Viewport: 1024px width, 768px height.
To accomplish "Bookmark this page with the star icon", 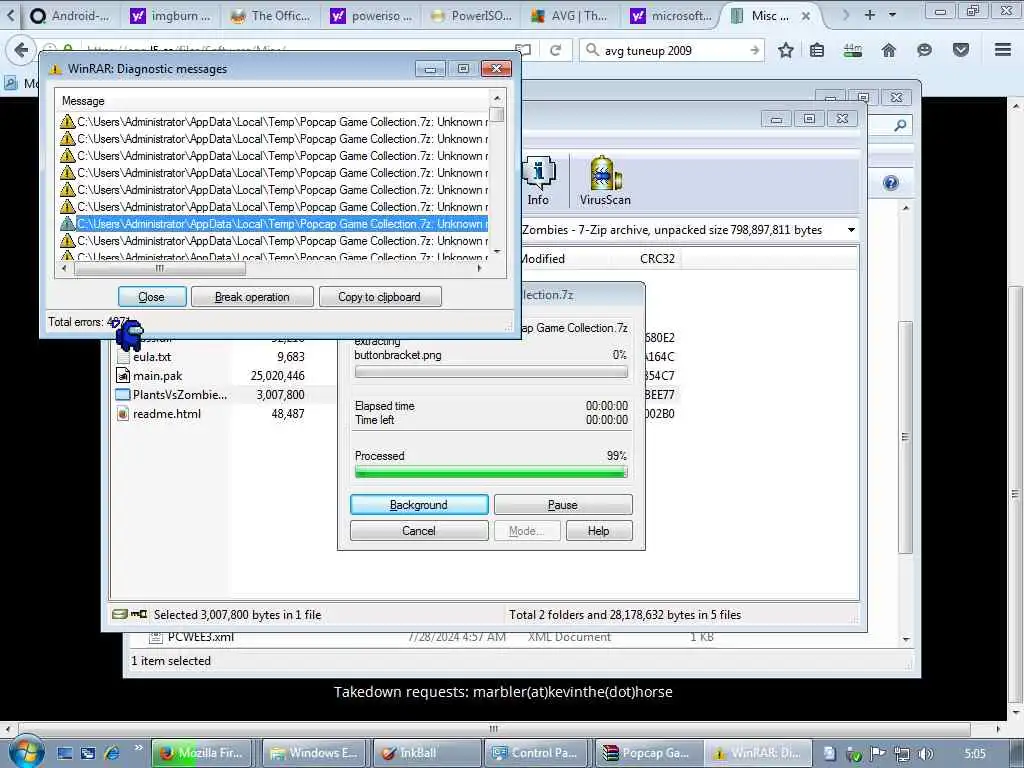I will (x=786, y=50).
